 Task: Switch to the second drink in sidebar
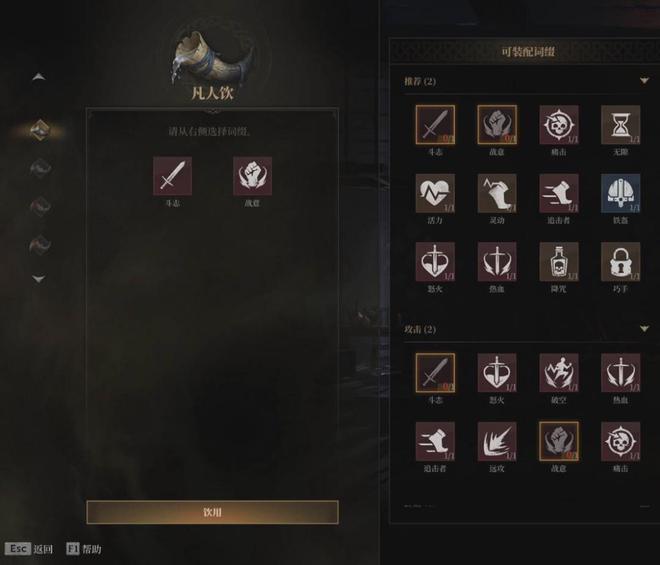(x=40, y=168)
